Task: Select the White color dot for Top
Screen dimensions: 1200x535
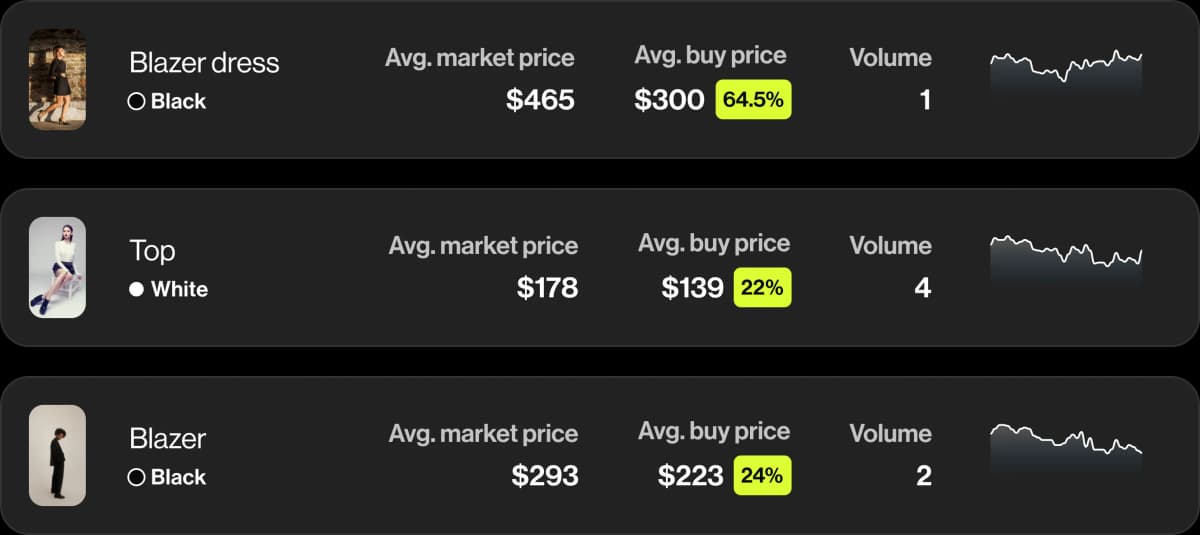Action: (x=137, y=289)
